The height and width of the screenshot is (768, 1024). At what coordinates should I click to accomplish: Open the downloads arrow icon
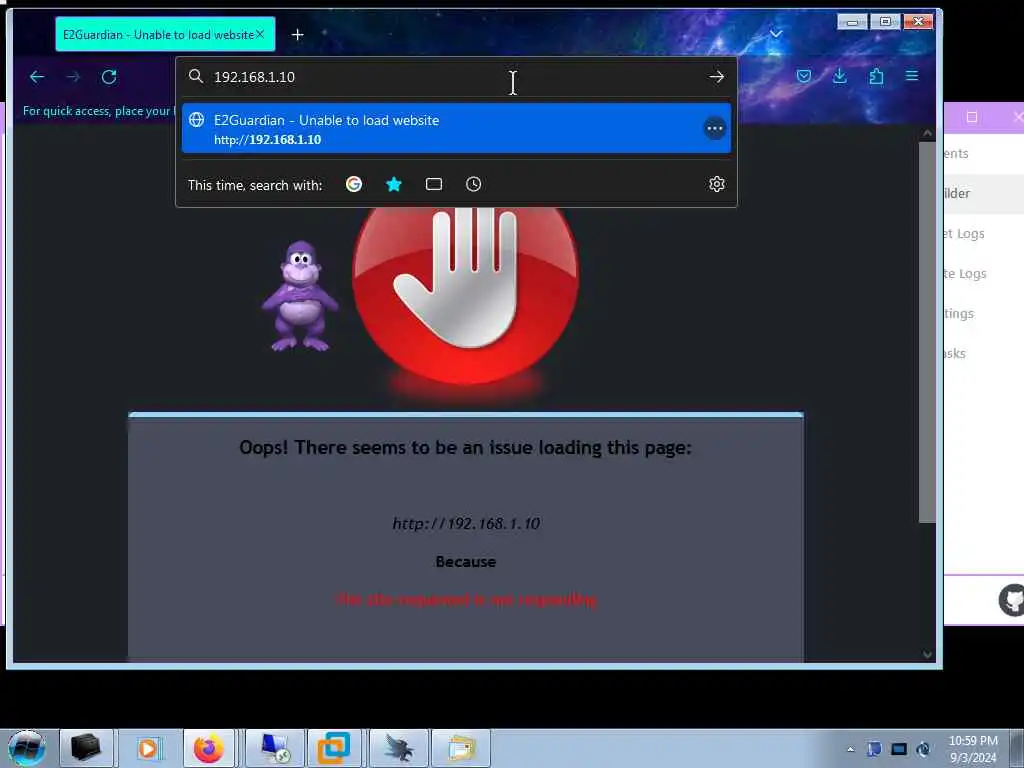pyautogui.click(x=840, y=76)
